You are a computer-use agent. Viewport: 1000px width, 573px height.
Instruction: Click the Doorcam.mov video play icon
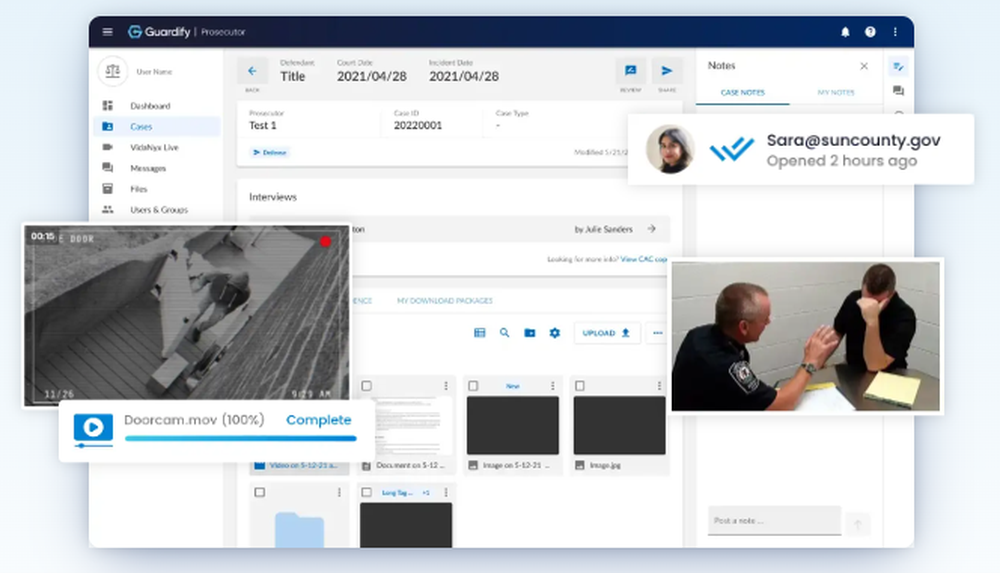click(x=93, y=428)
